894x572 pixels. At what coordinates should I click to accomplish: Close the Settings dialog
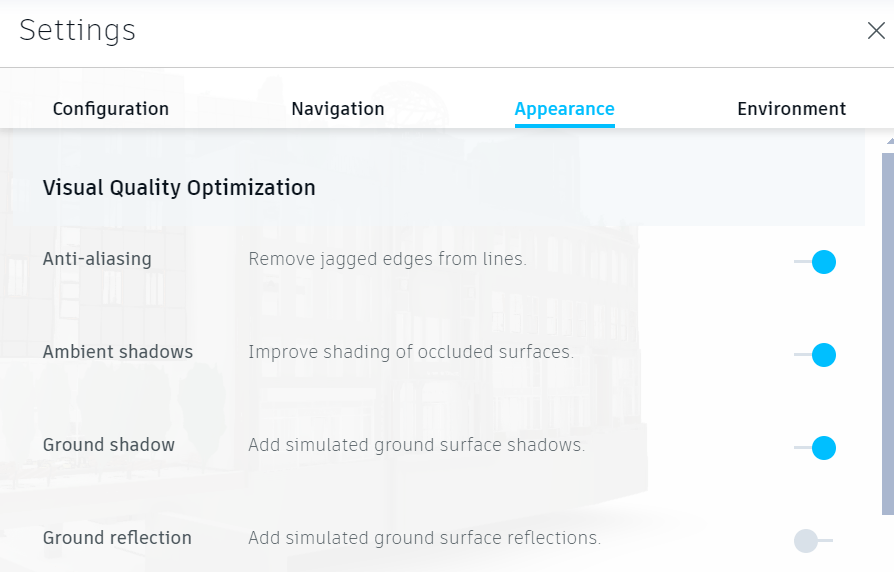pos(876,31)
